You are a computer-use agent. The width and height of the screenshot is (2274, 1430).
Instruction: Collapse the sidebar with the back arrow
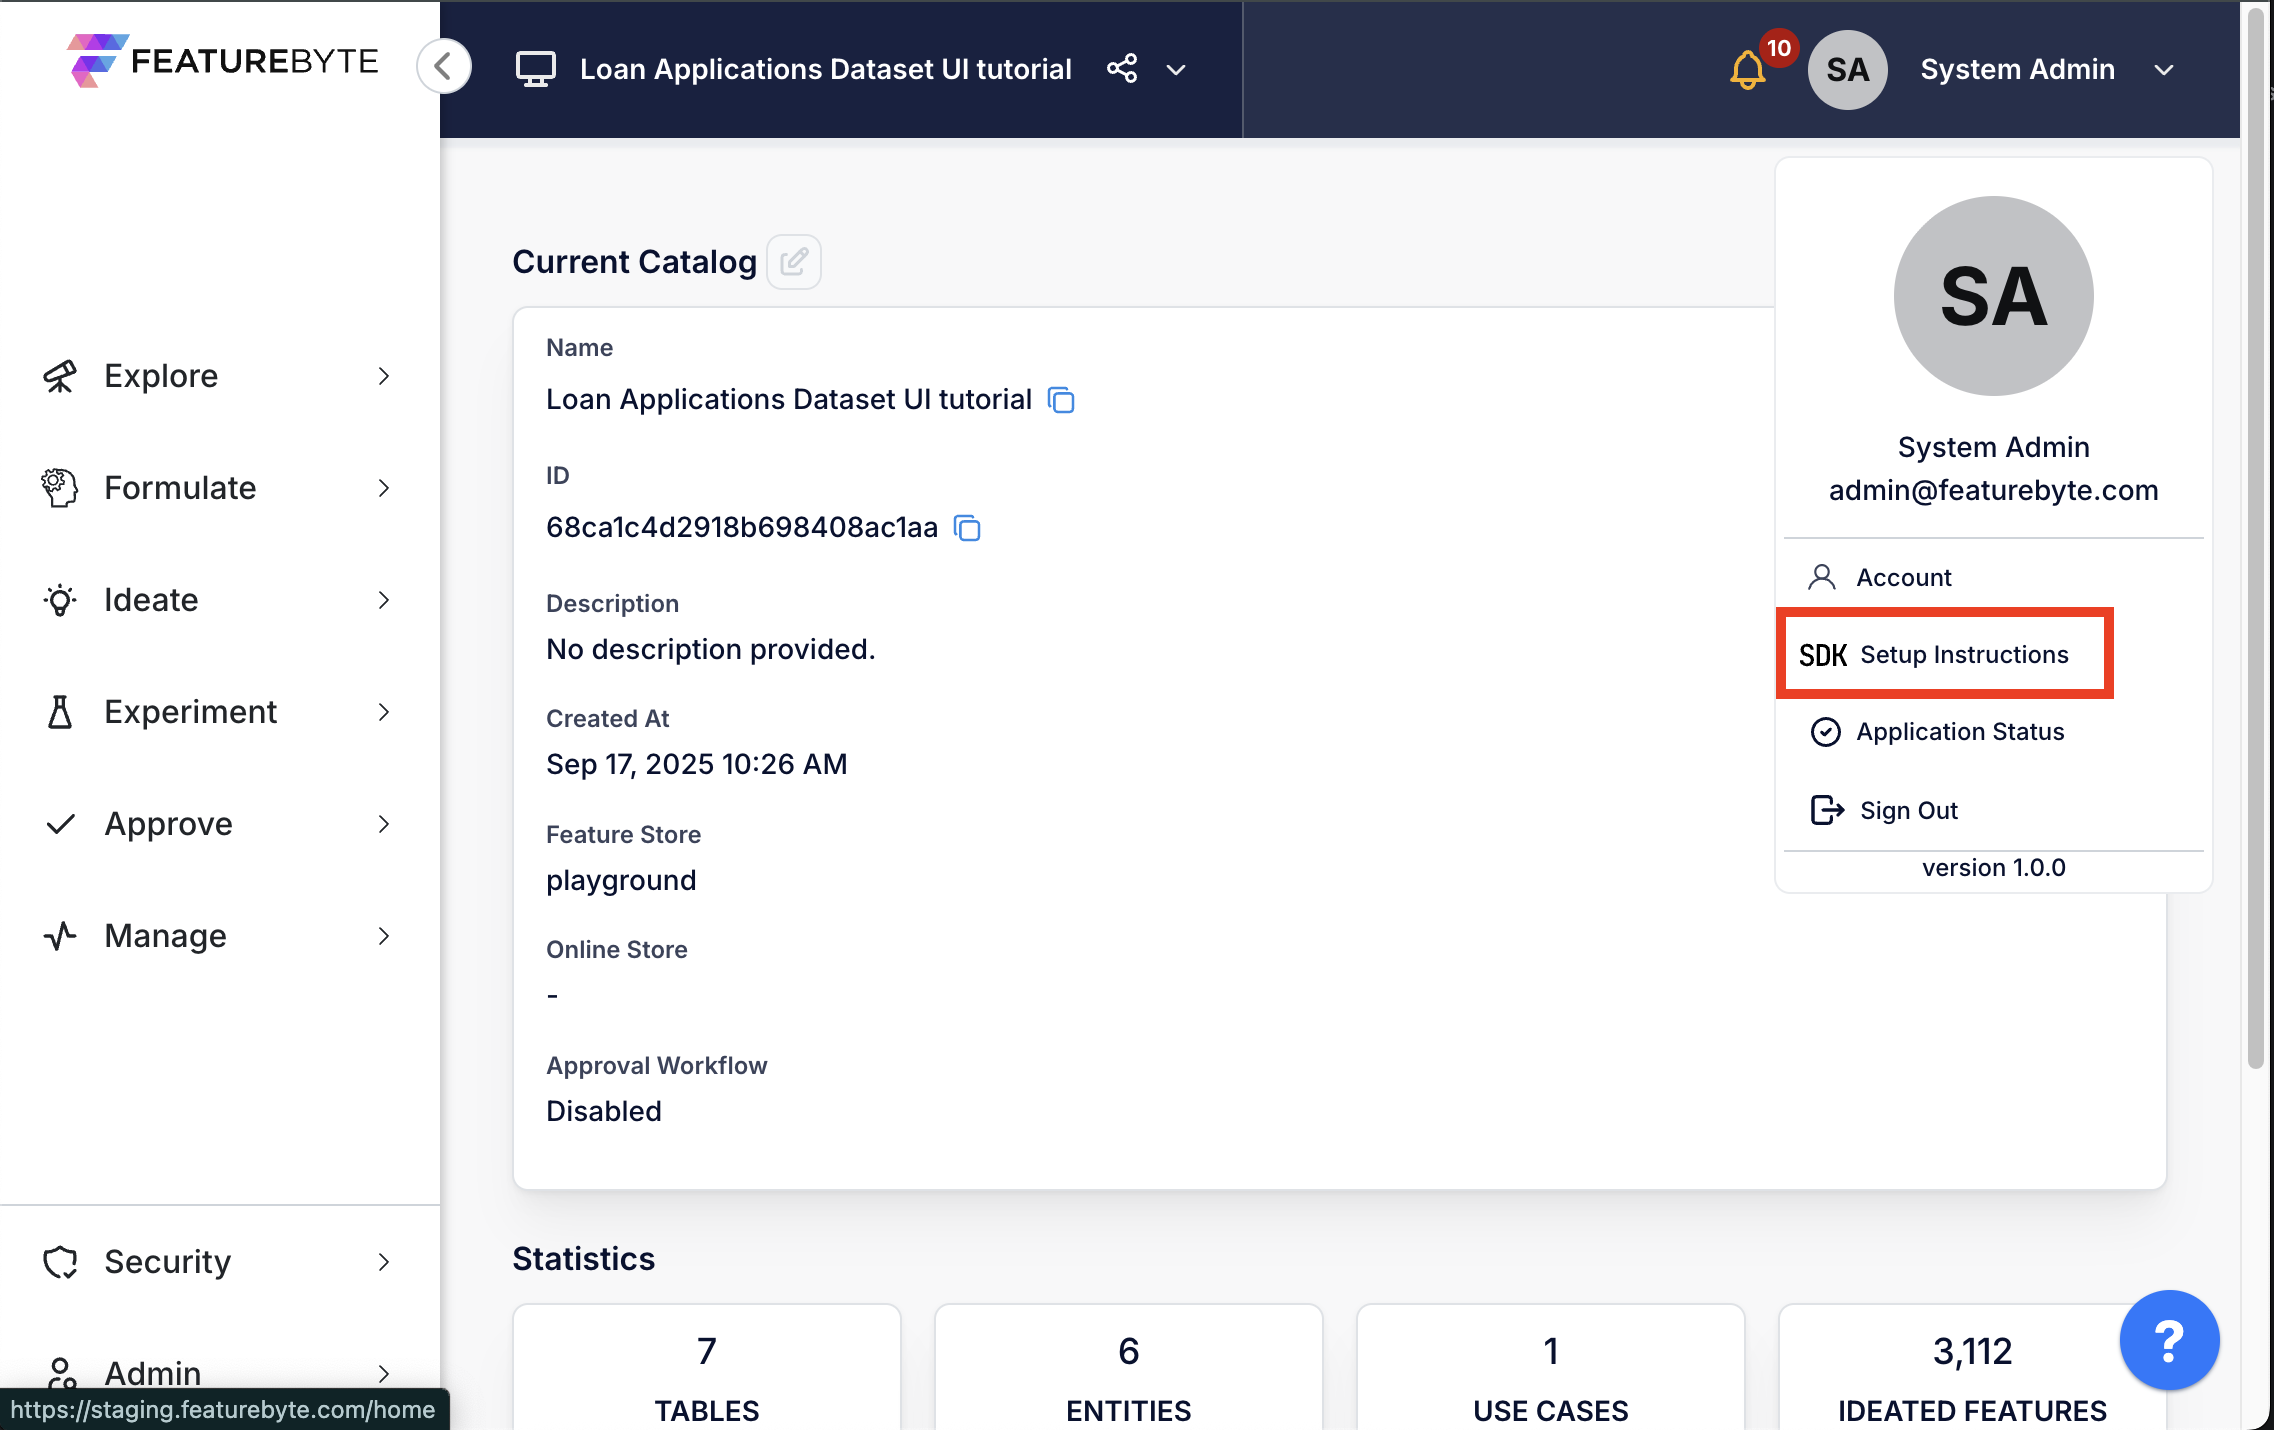tap(443, 67)
